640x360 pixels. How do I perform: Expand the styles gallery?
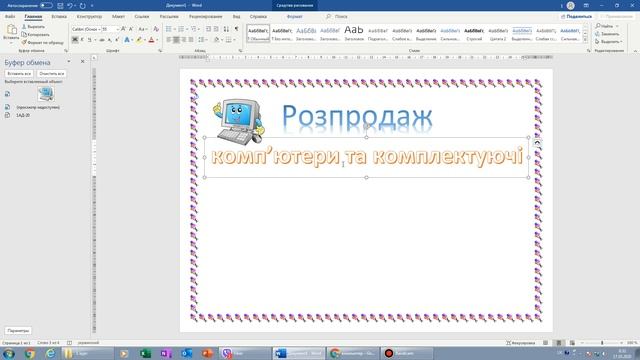[x=585, y=40]
